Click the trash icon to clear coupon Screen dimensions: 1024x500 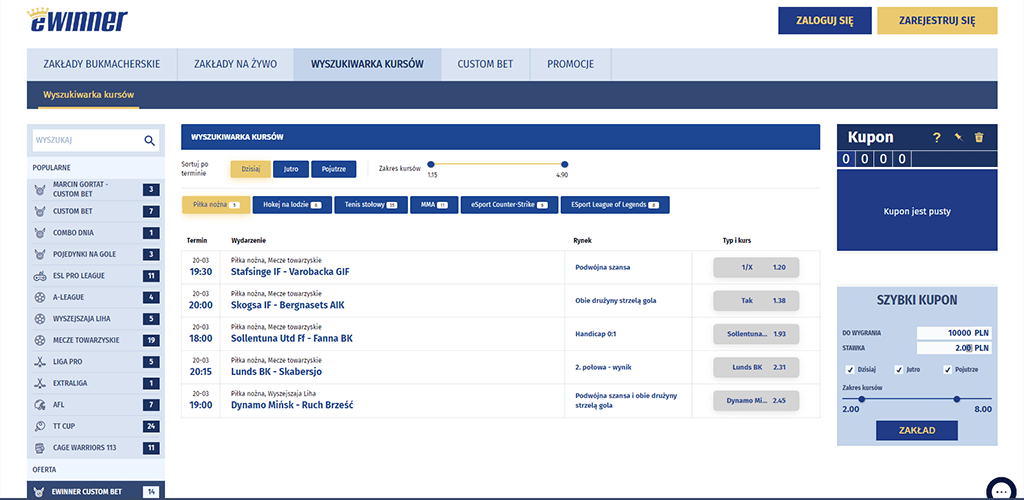[979, 138]
